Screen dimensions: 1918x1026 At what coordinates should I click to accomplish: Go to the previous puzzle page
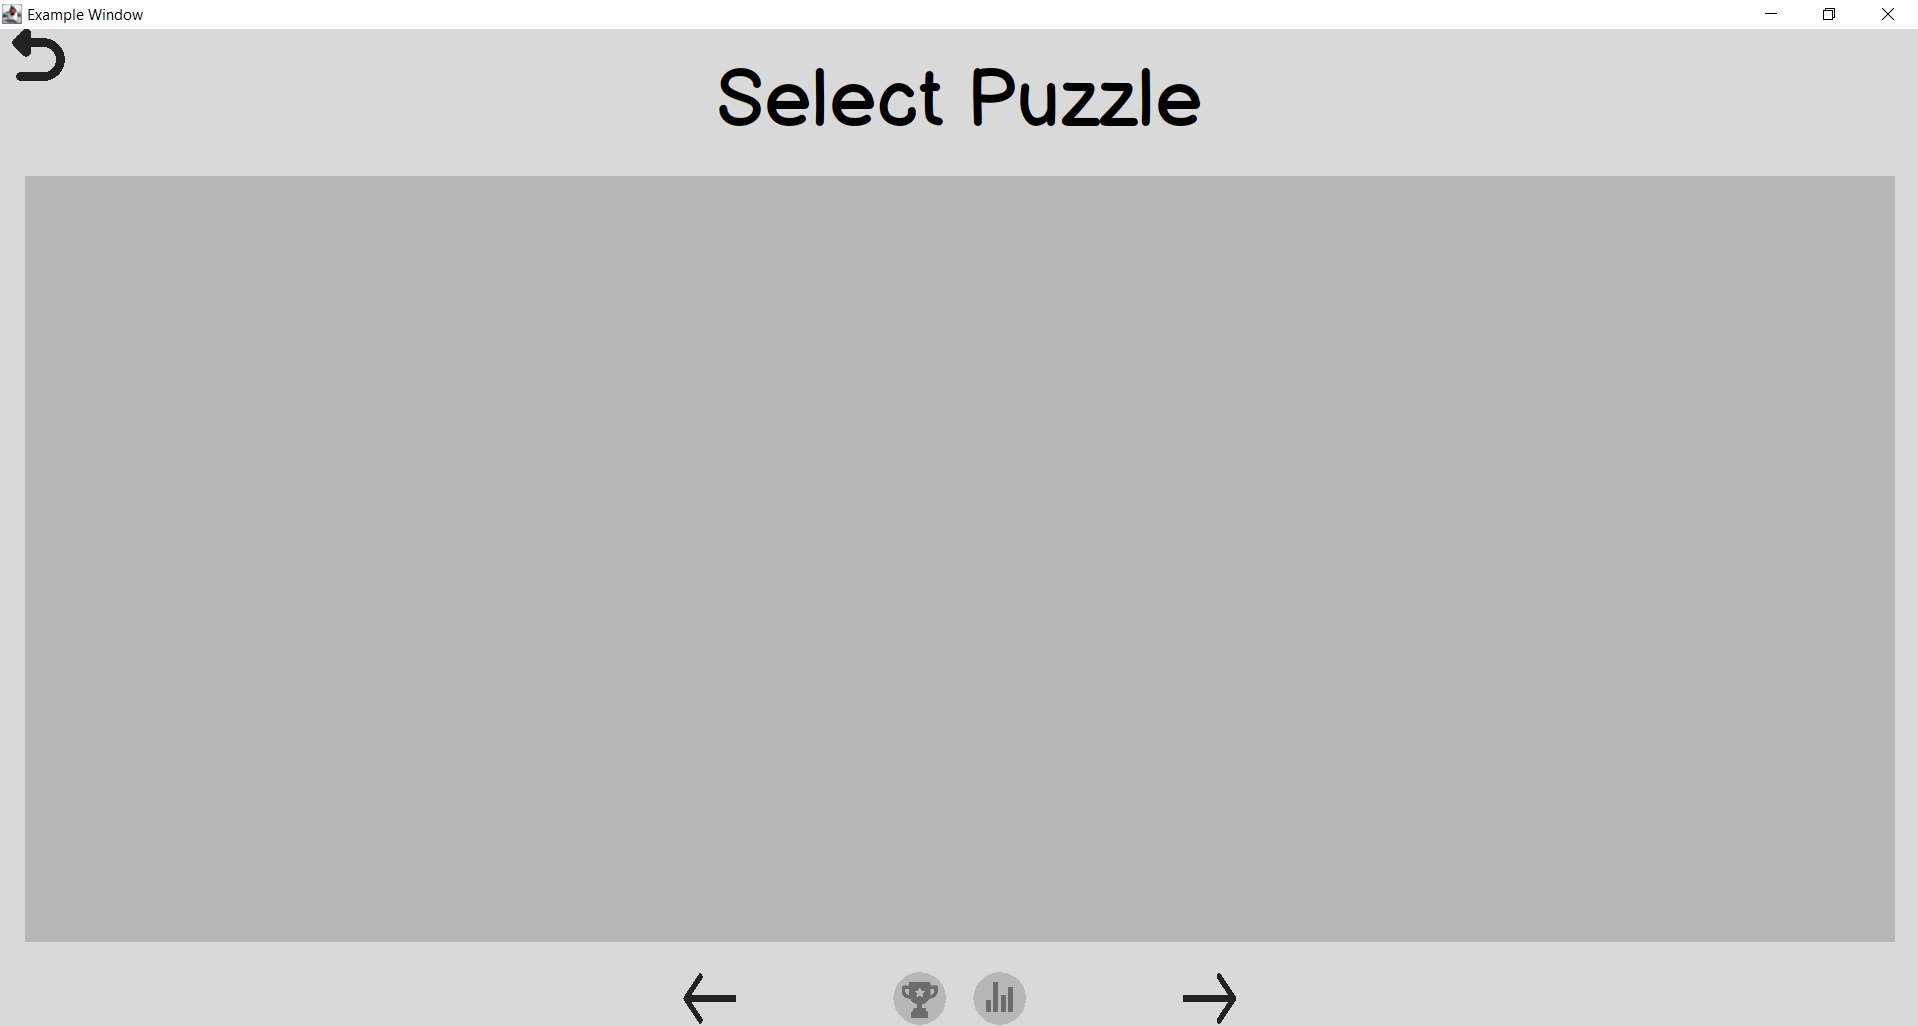[709, 997]
